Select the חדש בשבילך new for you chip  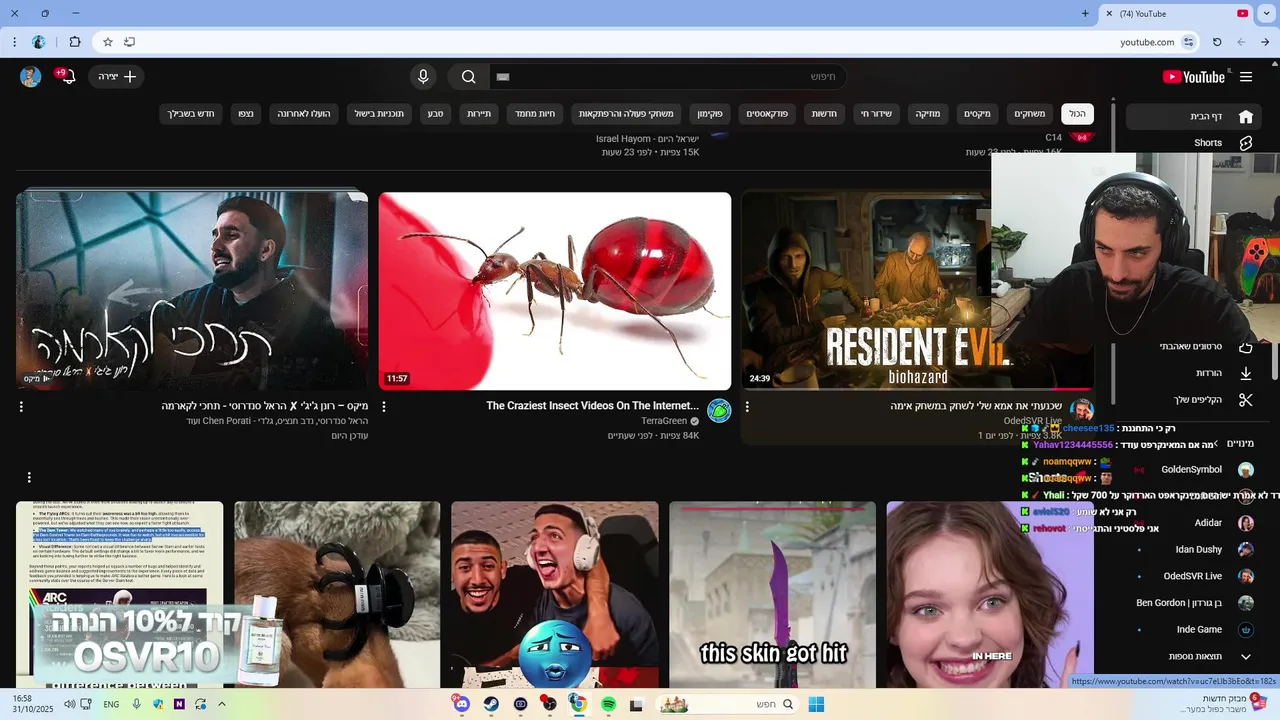[x=191, y=114]
